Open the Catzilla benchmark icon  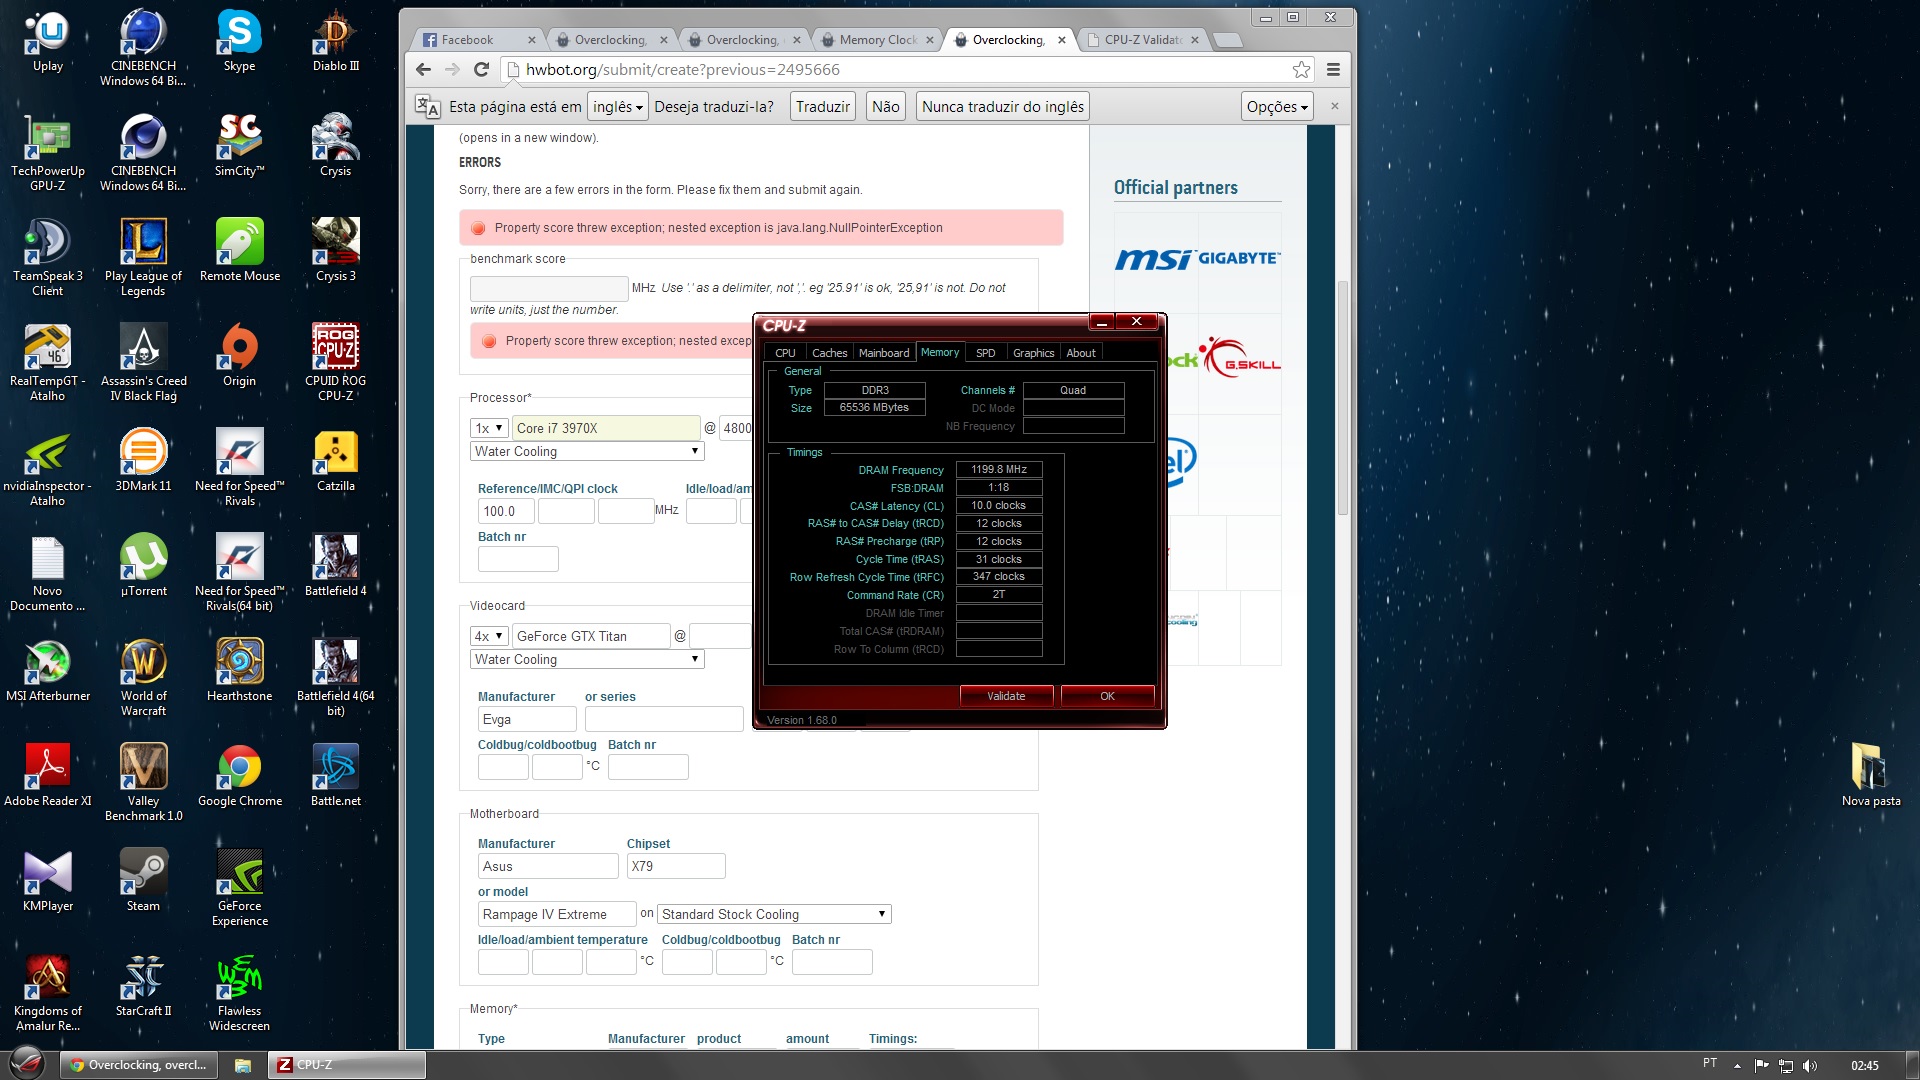click(x=335, y=461)
